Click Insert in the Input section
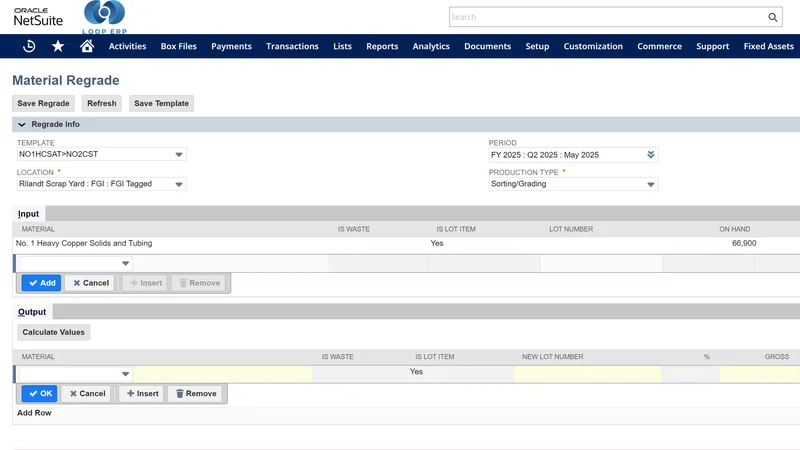This screenshot has width=800, height=450. pyautogui.click(x=146, y=283)
